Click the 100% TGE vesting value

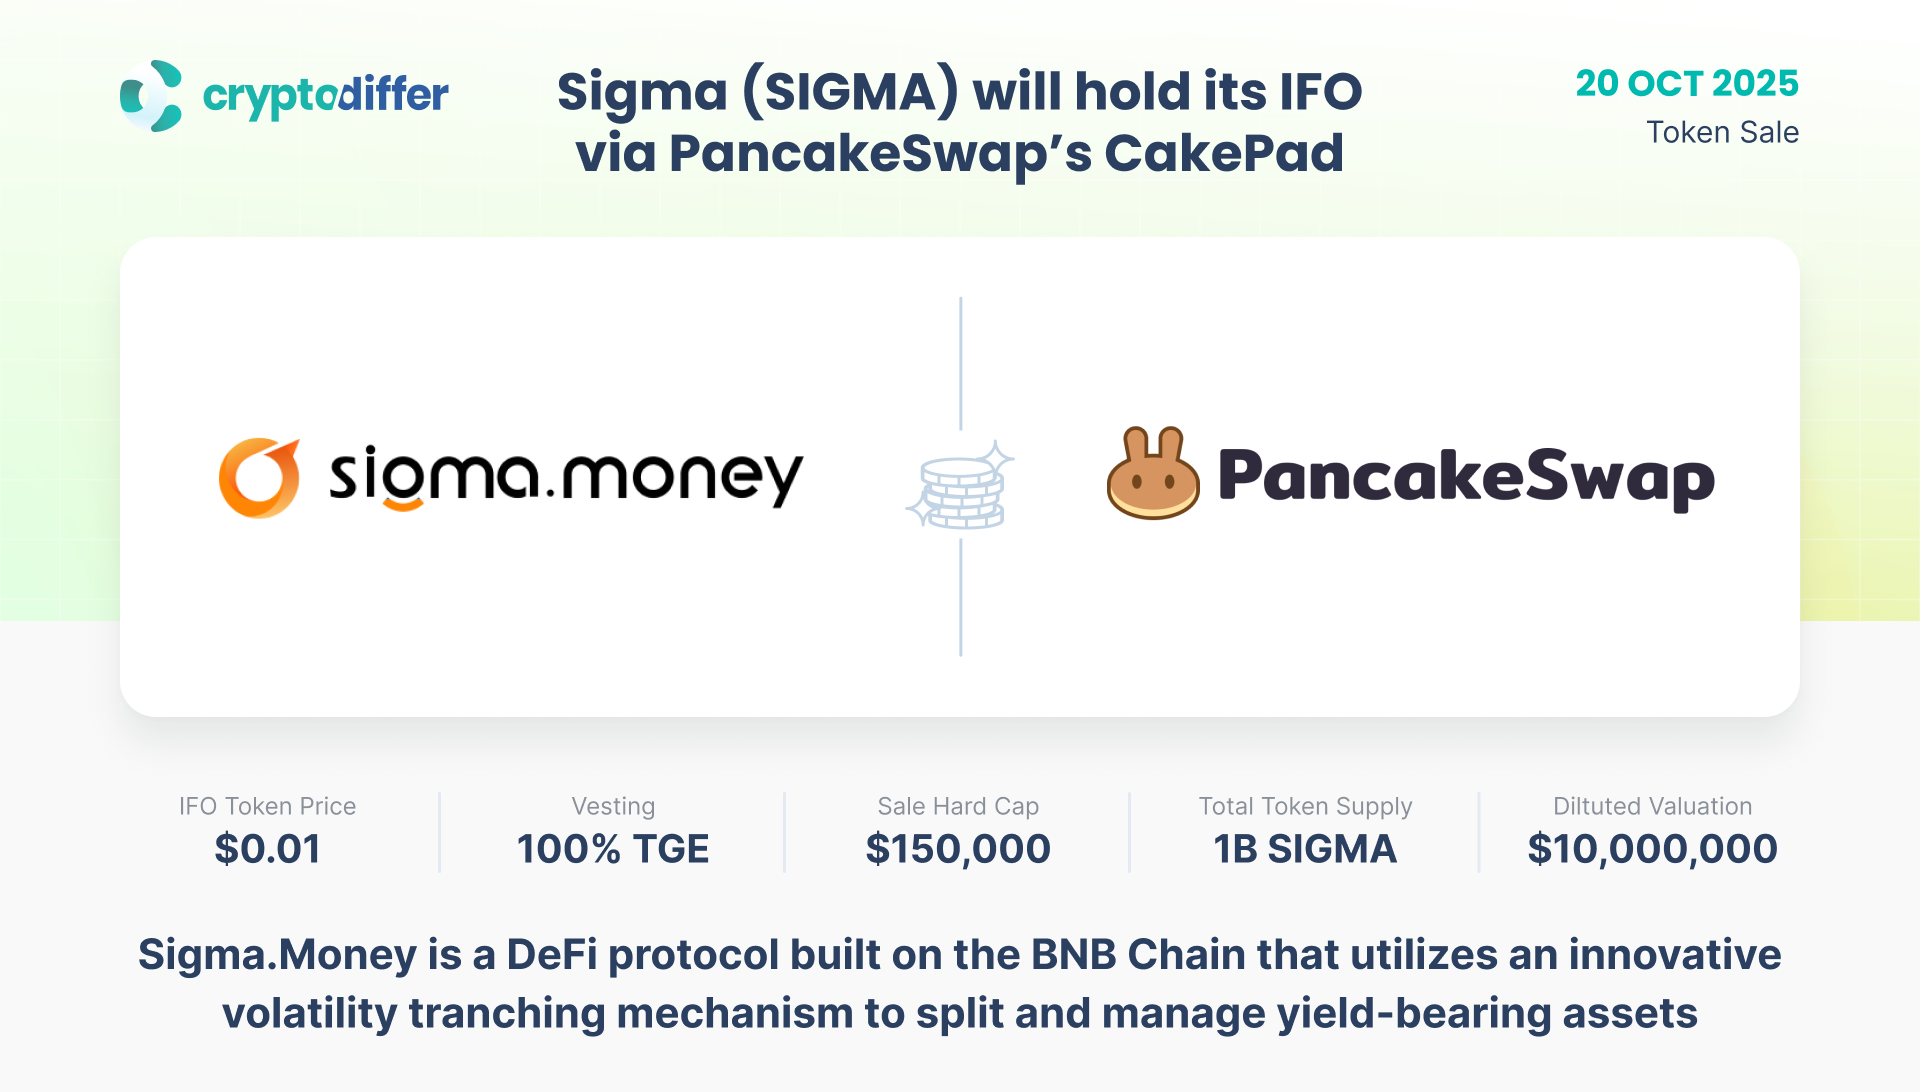click(x=613, y=849)
